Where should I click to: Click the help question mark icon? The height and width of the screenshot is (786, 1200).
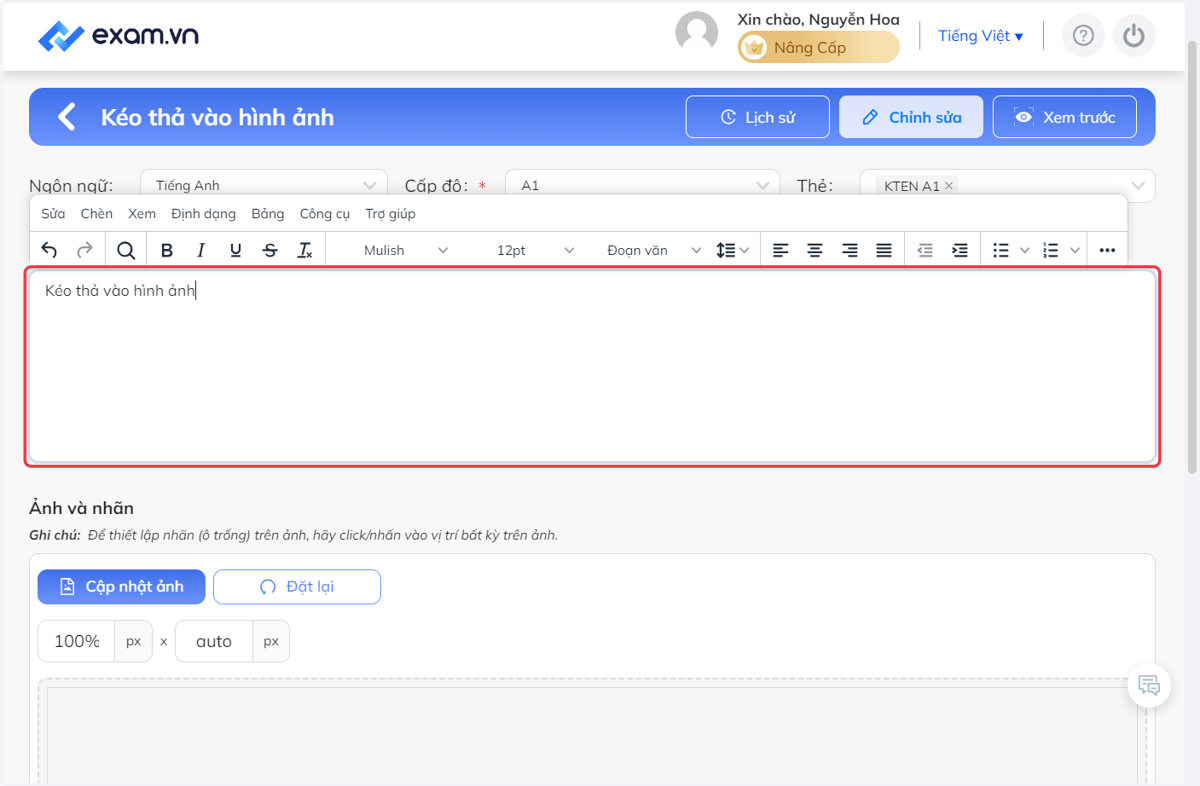tap(1083, 36)
